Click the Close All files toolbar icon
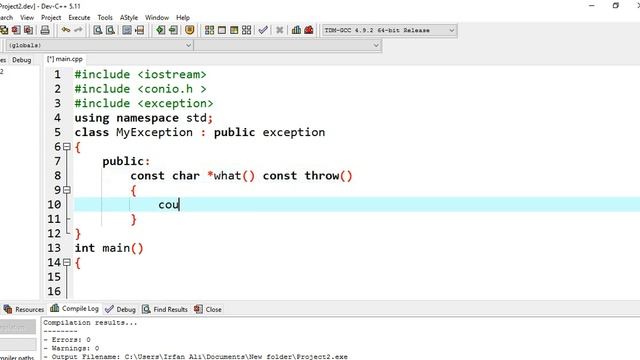This screenshot has width=640, height=360. [28, 30]
